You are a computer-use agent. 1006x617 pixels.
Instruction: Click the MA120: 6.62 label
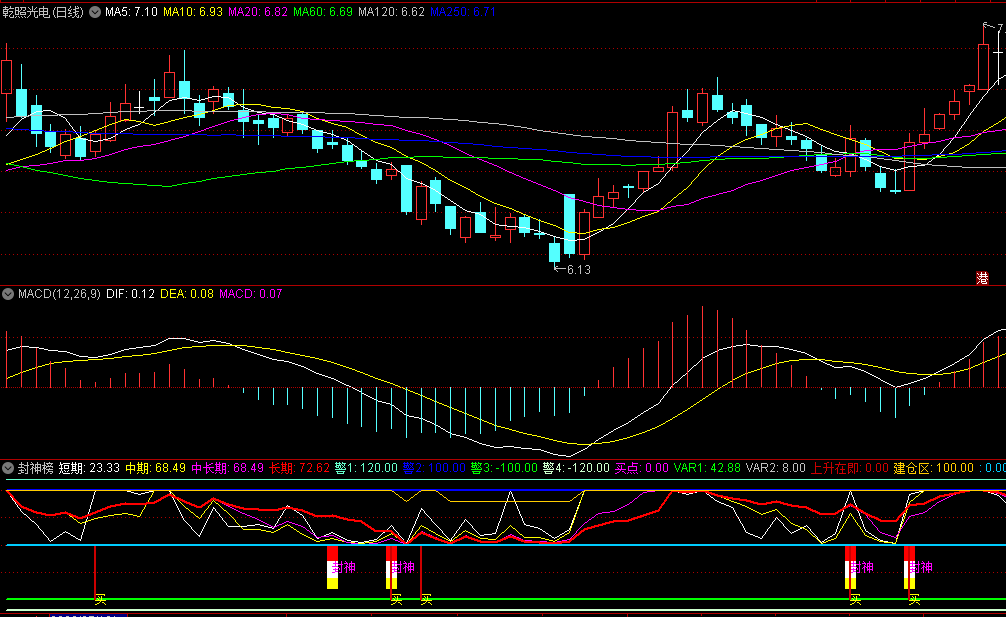tap(391, 12)
